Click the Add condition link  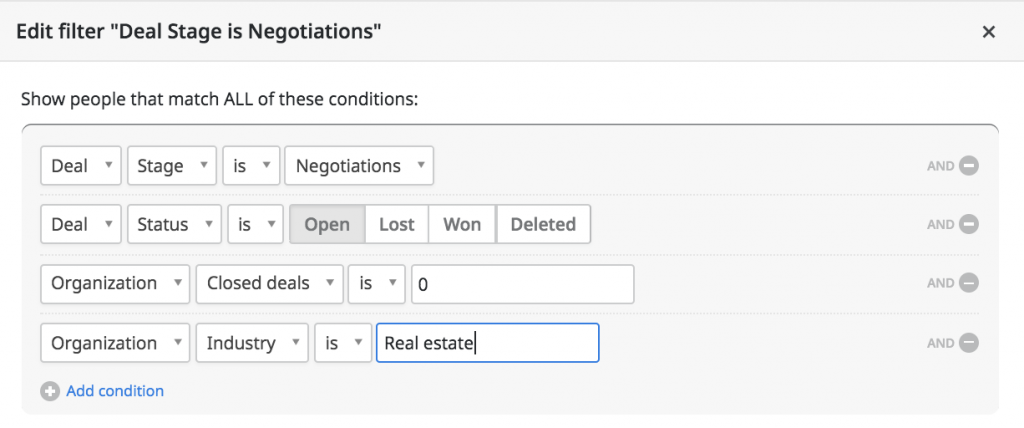pyautogui.click(x=115, y=391)
